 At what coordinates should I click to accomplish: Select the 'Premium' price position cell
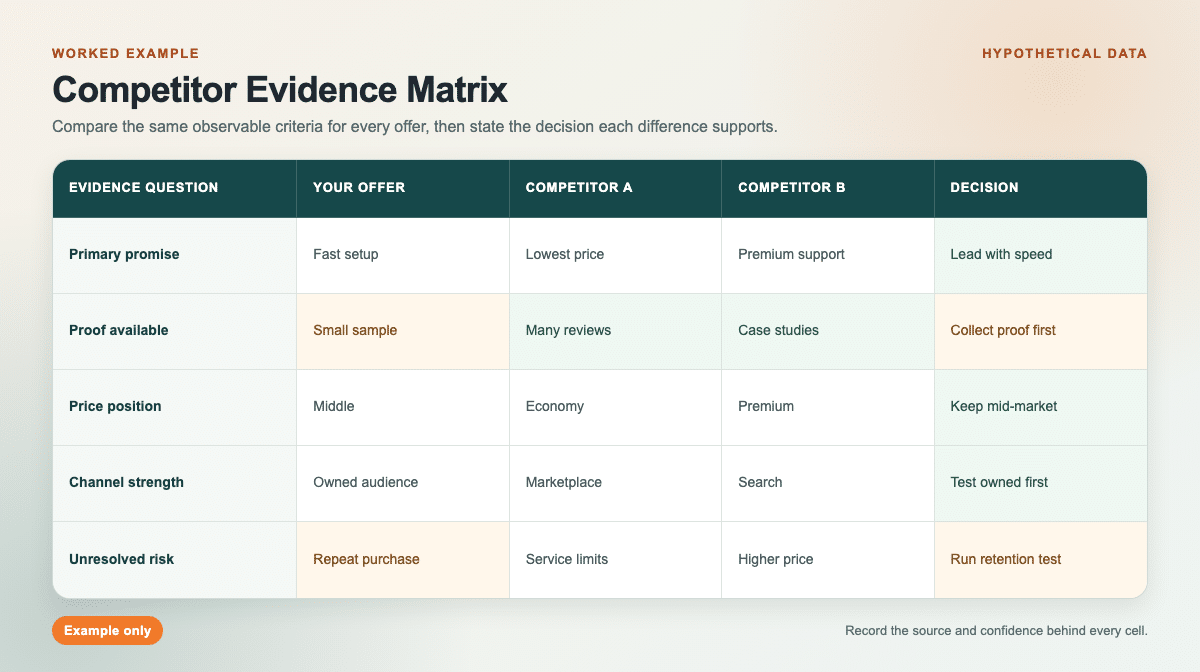click(x=828, y=407)
